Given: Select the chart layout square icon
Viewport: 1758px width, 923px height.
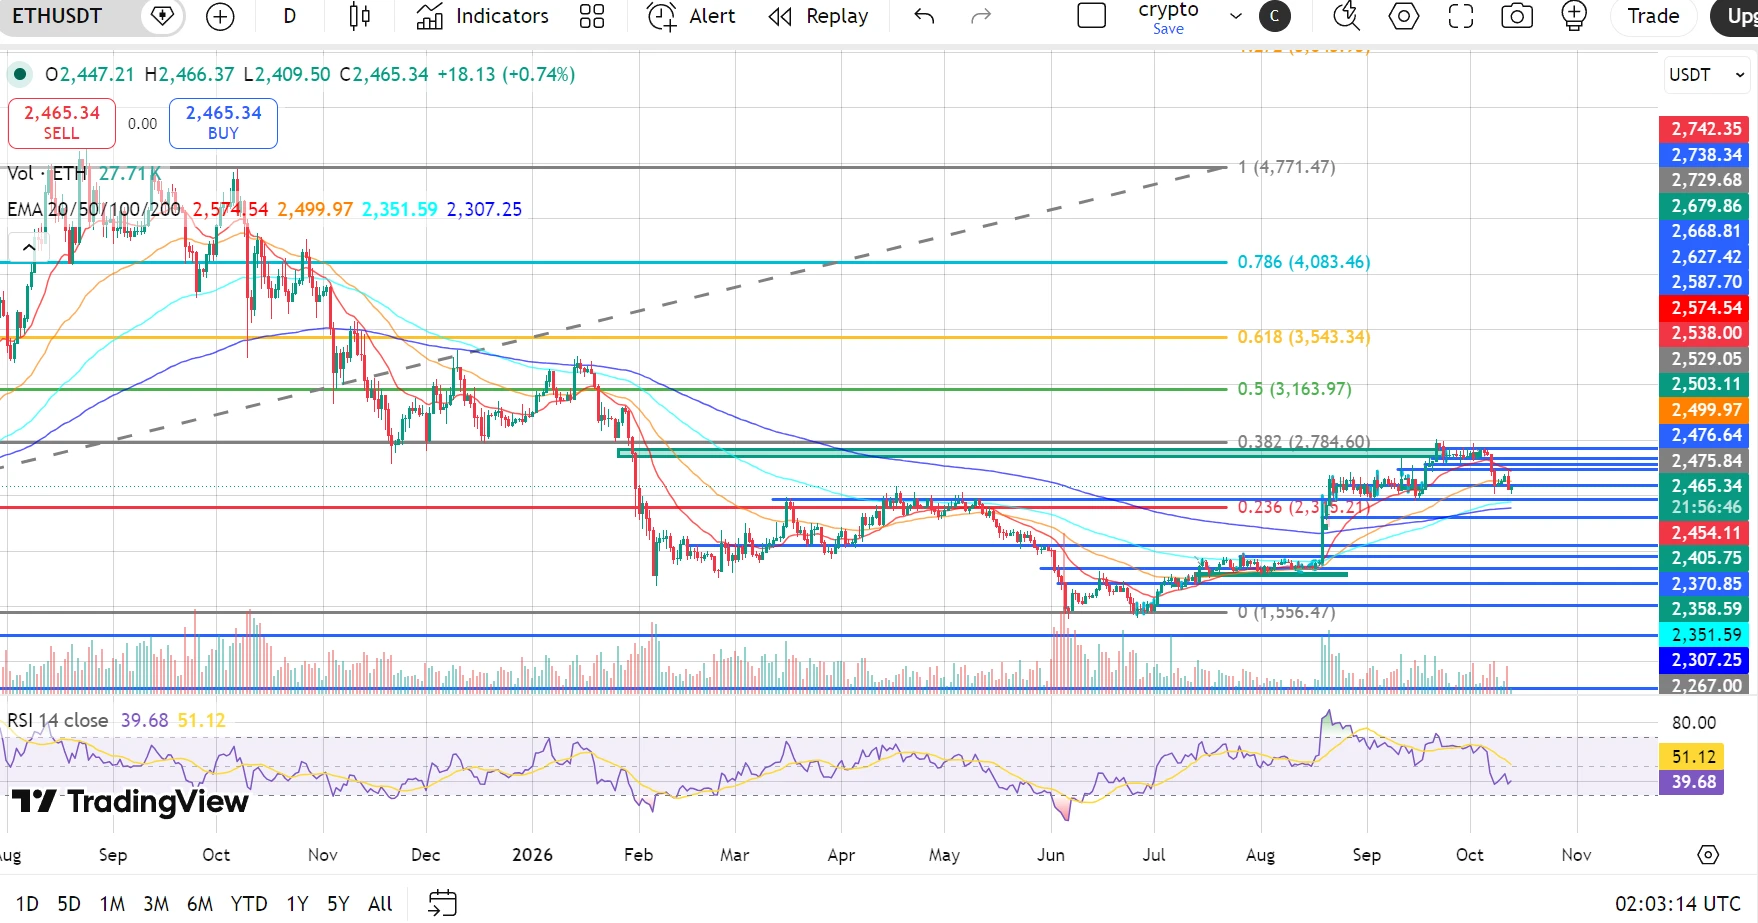Looking at the screenshot, I should 1092,16.
